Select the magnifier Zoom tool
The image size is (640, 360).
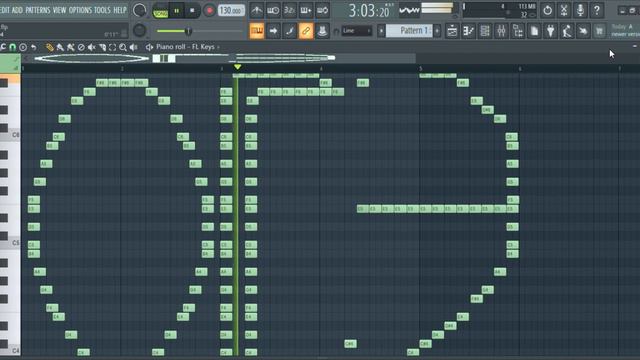coord(123,47)
